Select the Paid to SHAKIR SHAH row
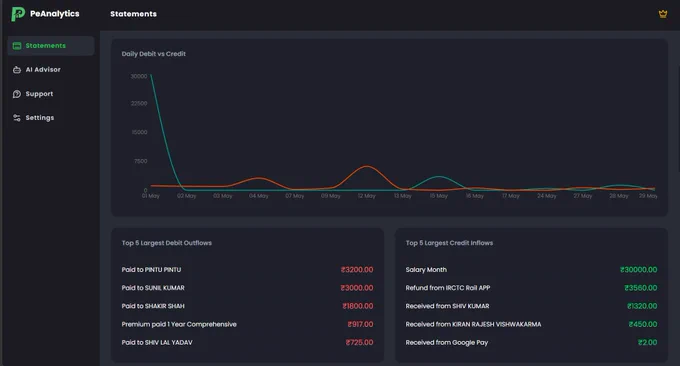 247,306
